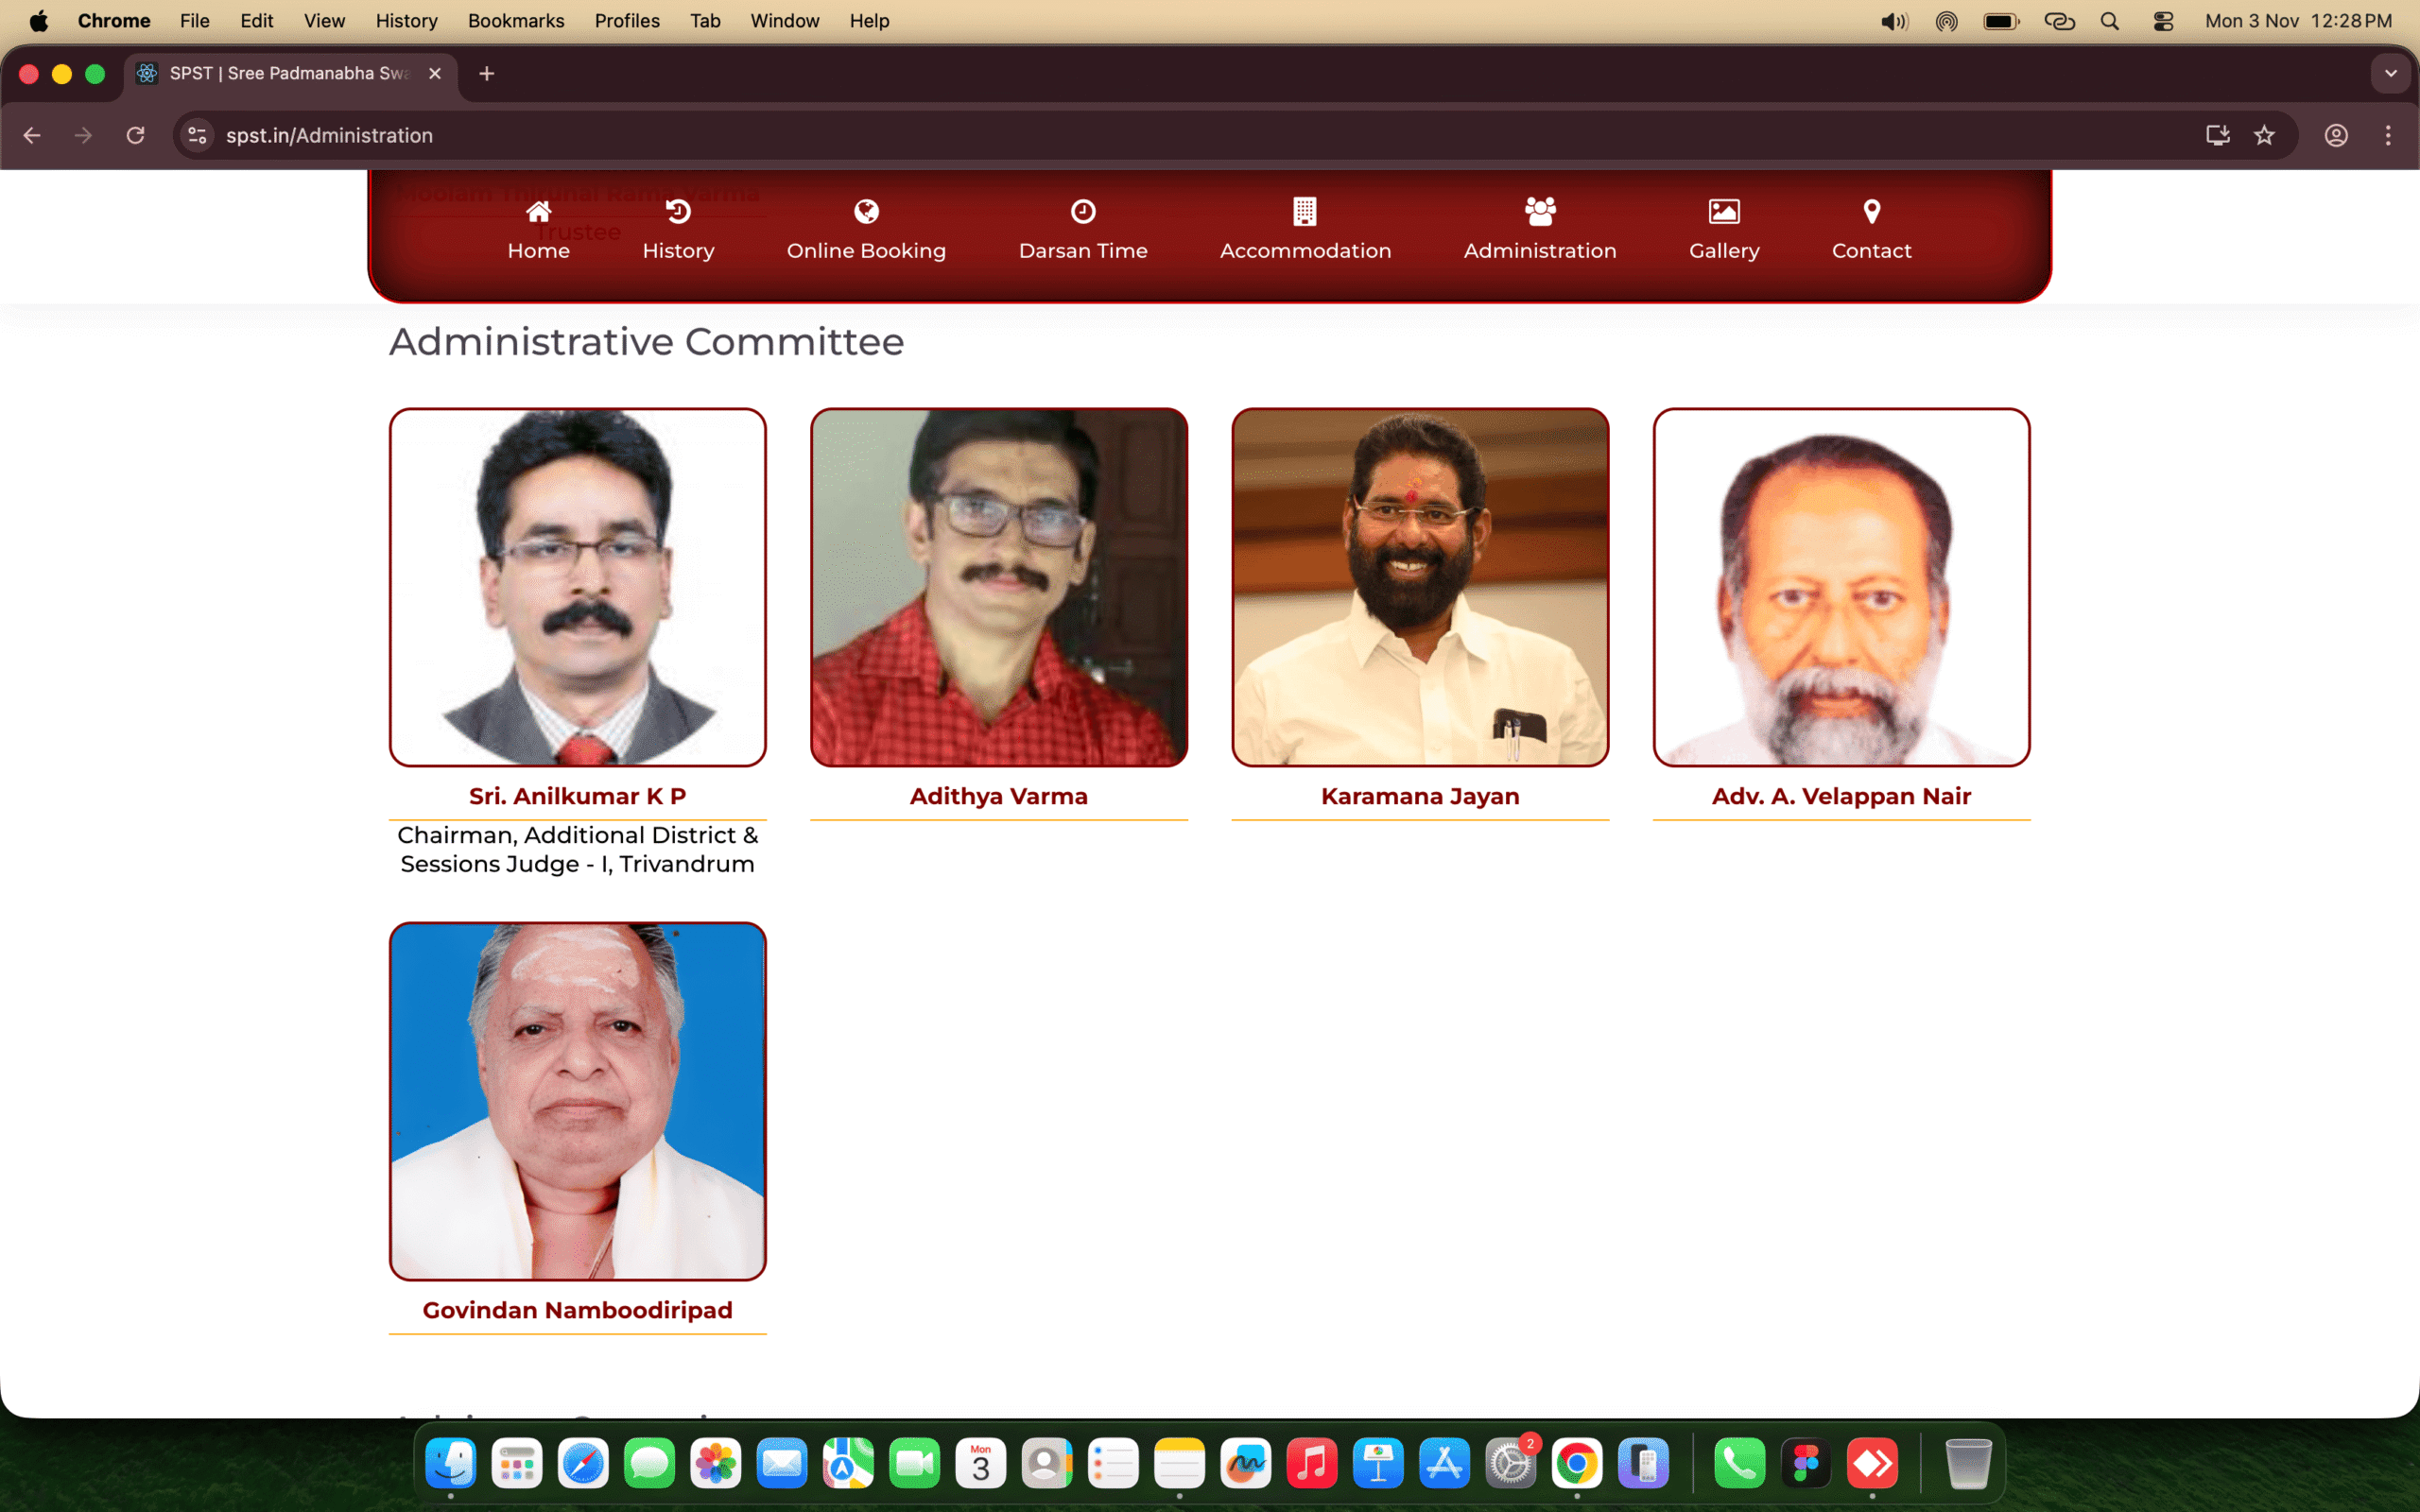Open the Accommodation building icon

pos(1305,211)
